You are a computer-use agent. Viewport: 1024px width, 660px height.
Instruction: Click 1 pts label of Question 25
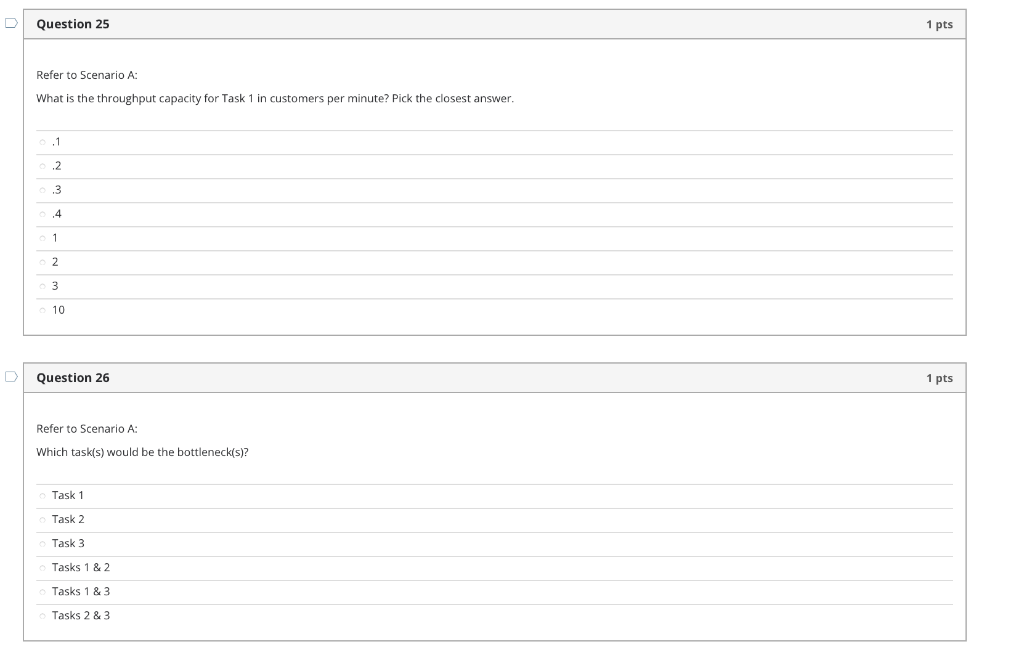[939, 25]
